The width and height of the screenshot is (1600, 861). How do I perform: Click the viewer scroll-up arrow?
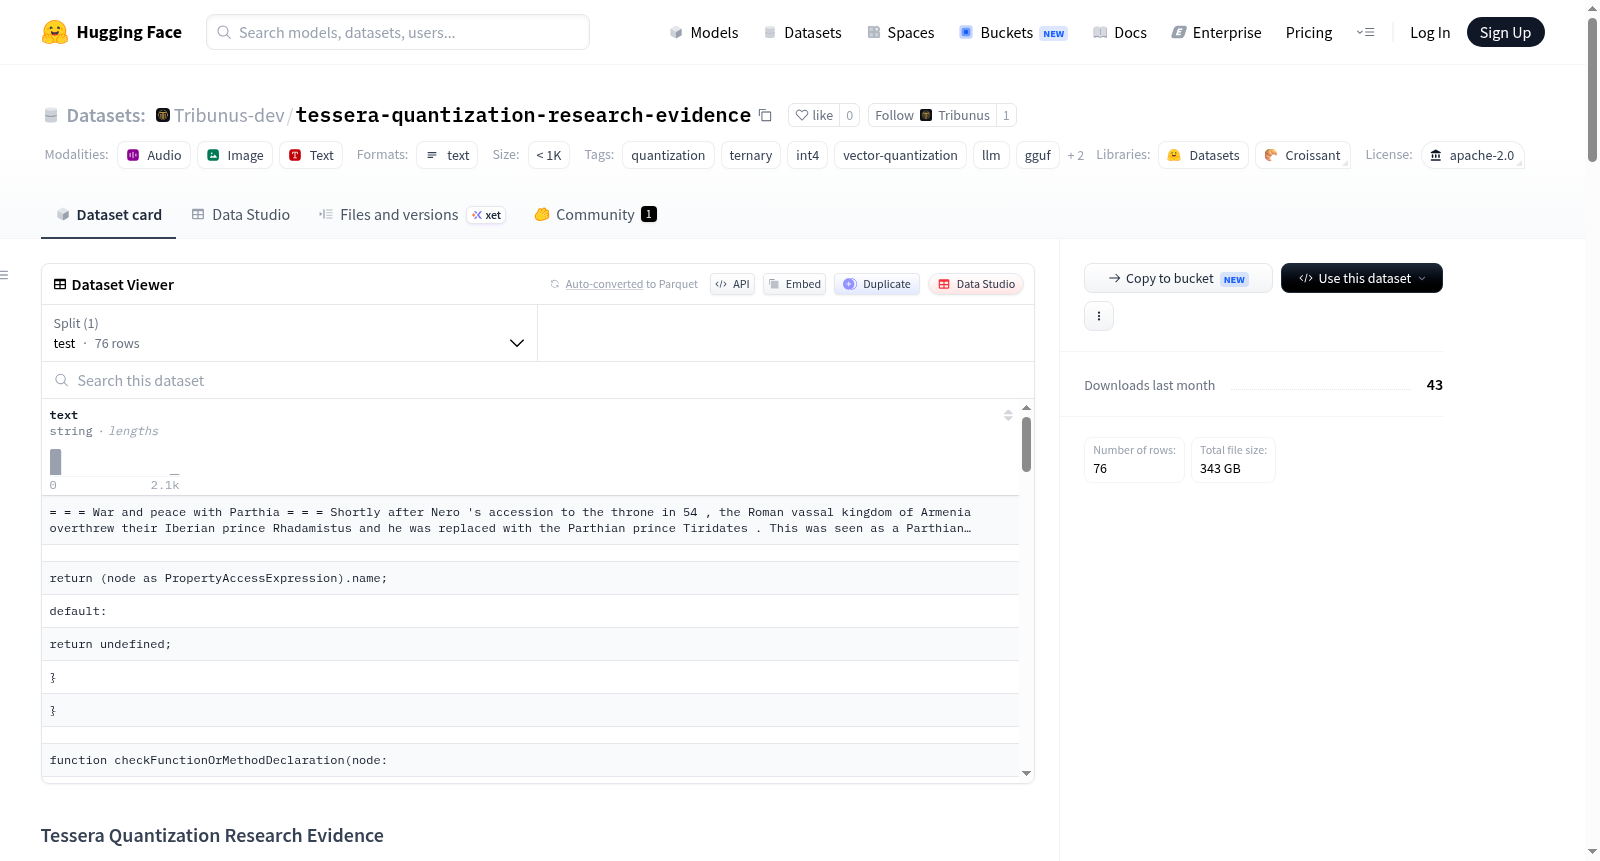point(1026,408)
